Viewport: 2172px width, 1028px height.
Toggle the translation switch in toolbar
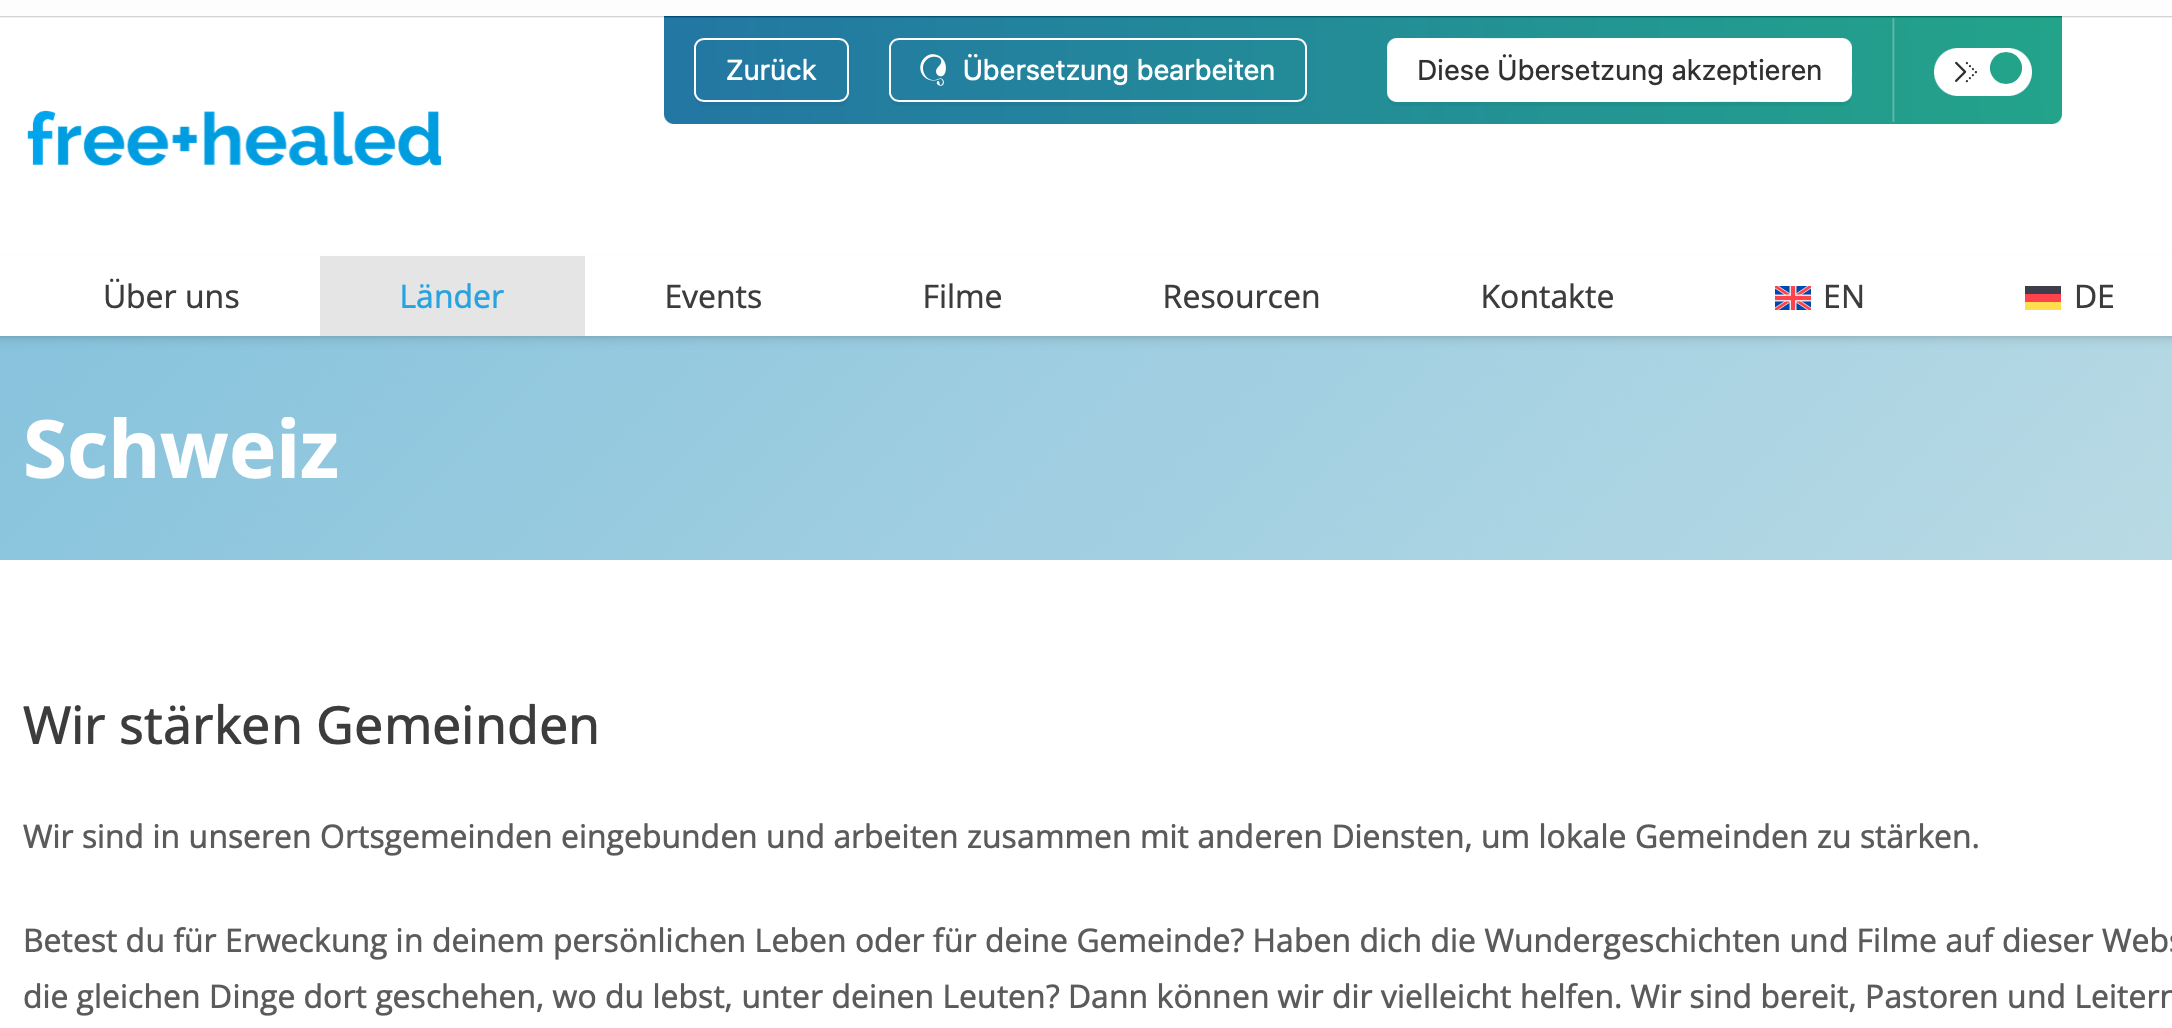coord(1982,71)
